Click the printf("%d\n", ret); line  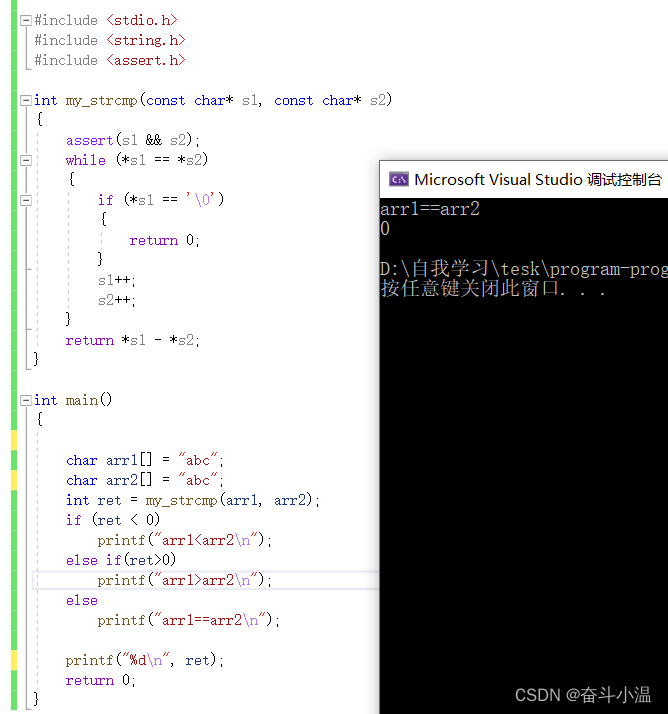[144, 660]
